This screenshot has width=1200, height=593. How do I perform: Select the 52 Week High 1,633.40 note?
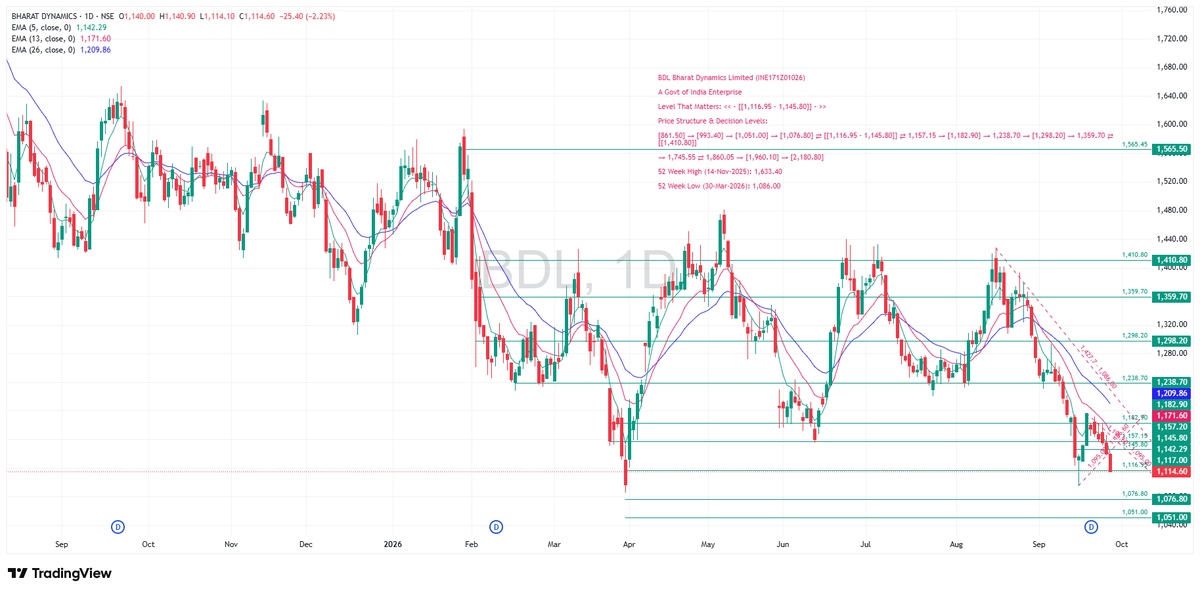720,172
